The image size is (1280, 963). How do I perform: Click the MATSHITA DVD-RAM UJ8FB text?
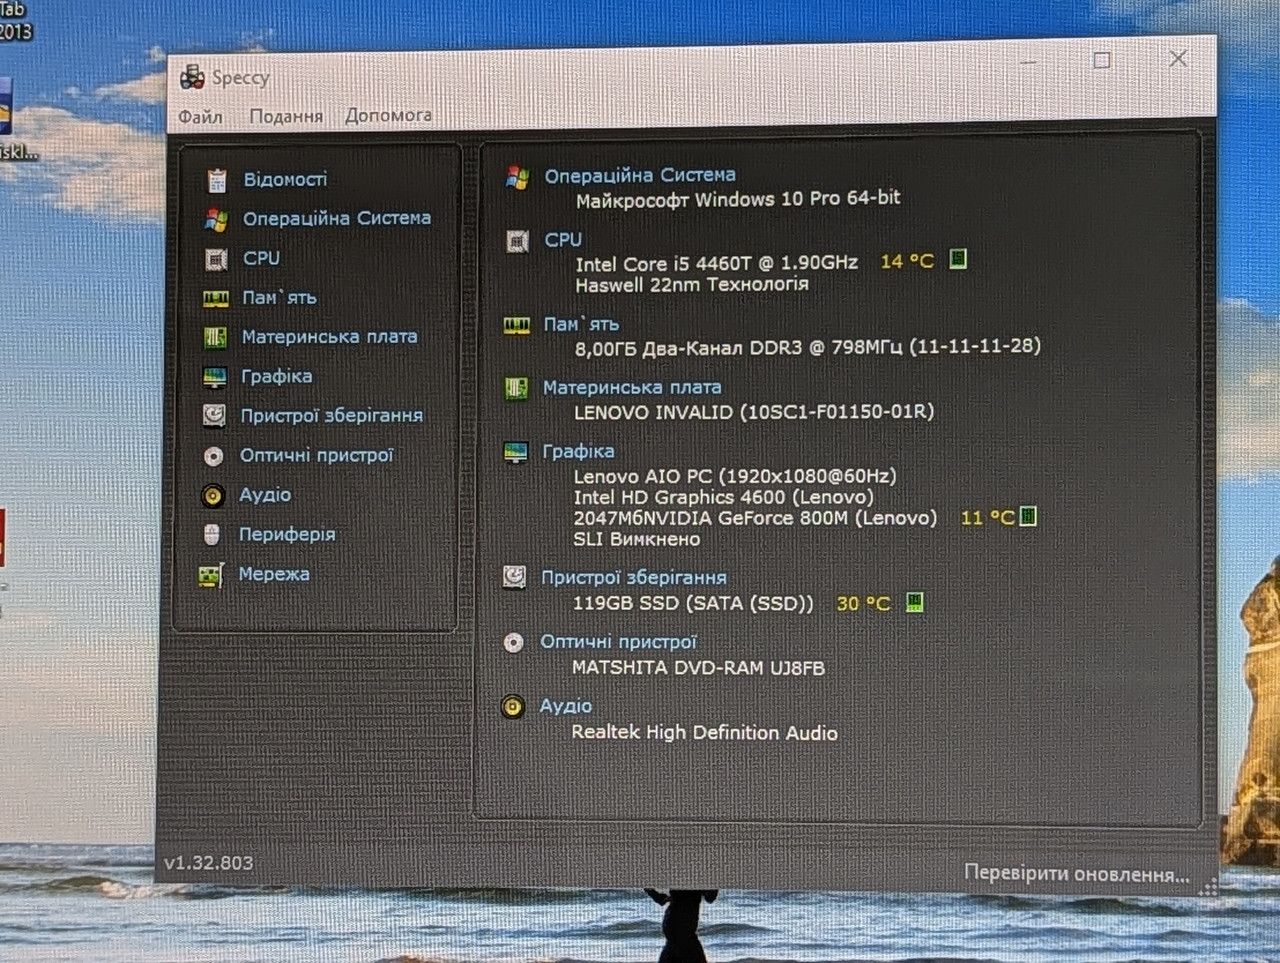698,667
